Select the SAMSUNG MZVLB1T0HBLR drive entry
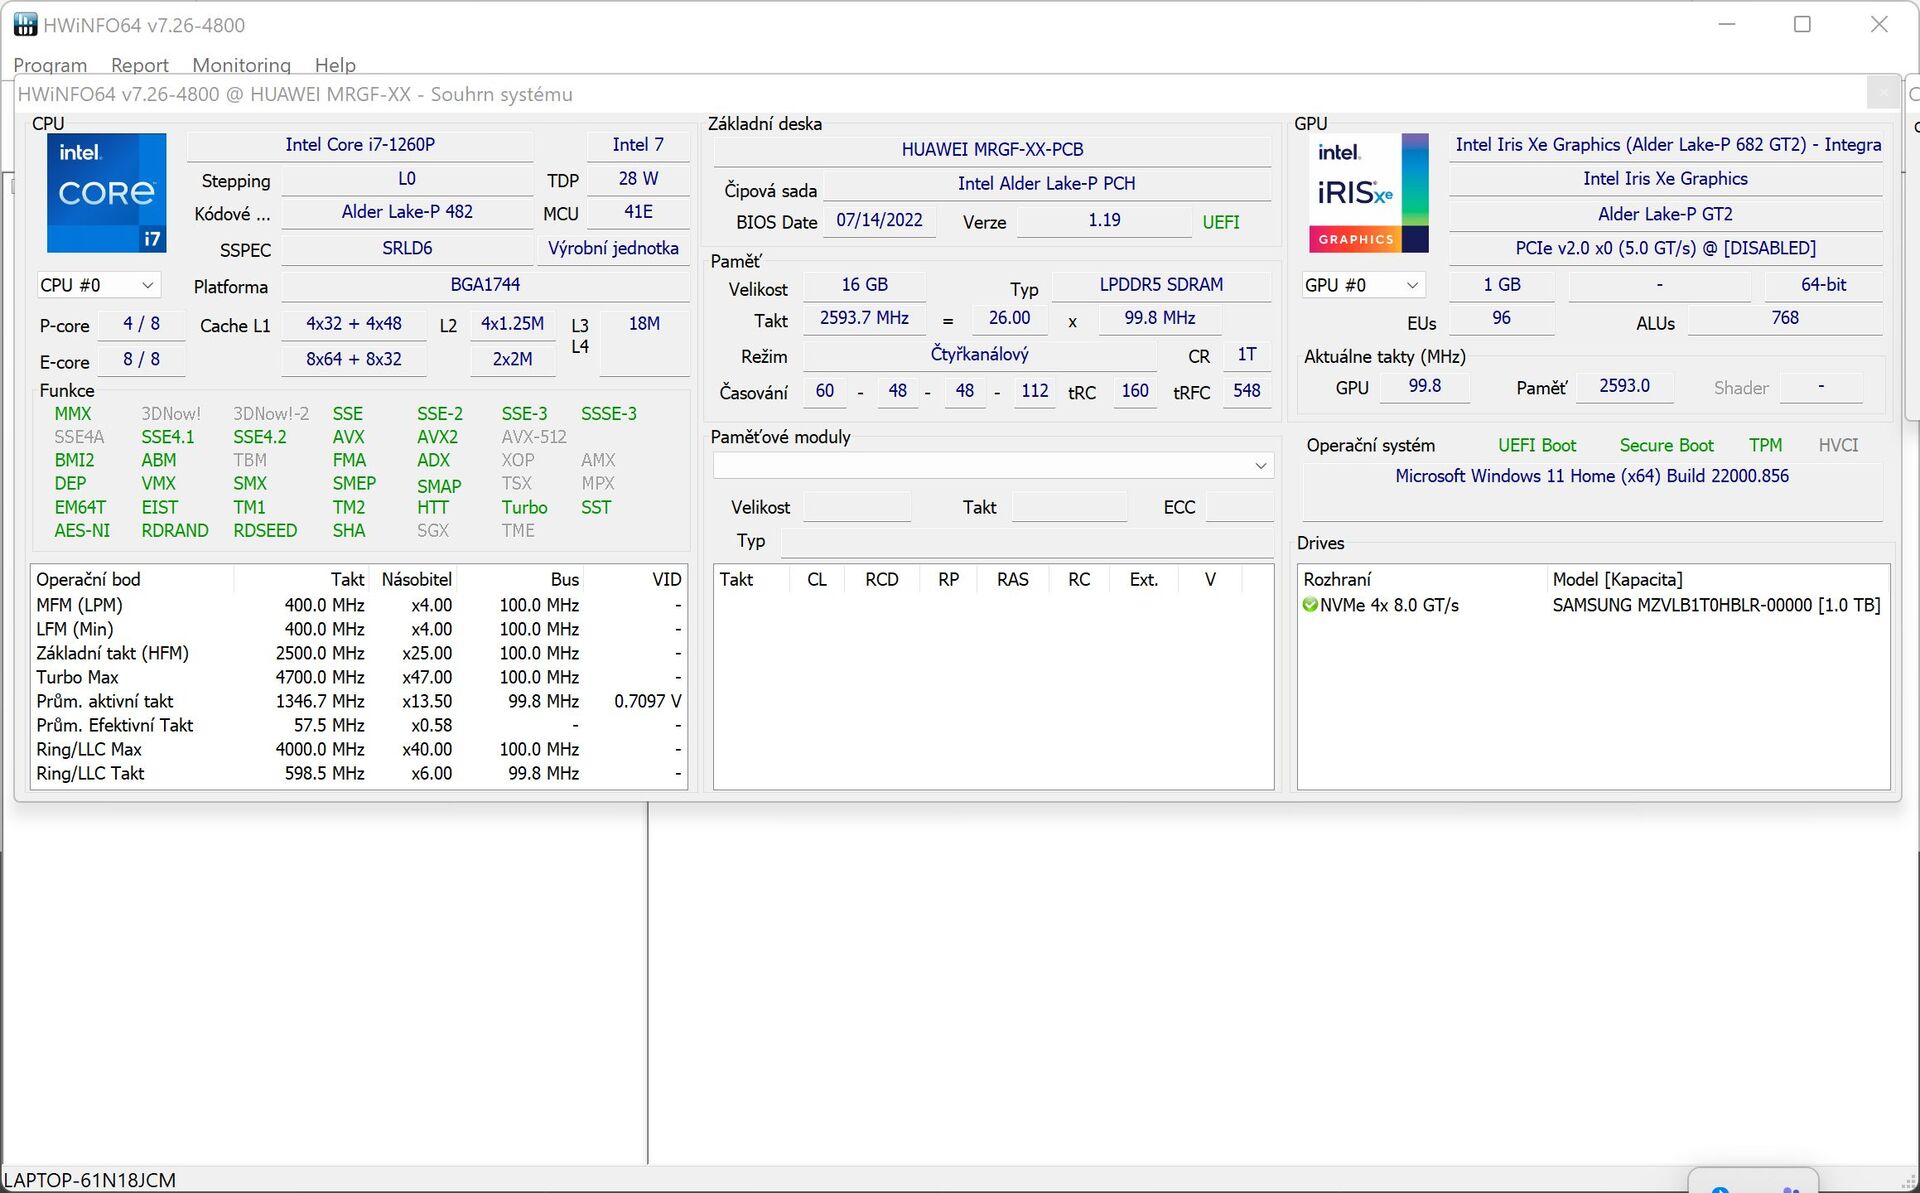Image resolution: width=1920 pixels, height=1193 pixels. click(x=1715, y=605)
